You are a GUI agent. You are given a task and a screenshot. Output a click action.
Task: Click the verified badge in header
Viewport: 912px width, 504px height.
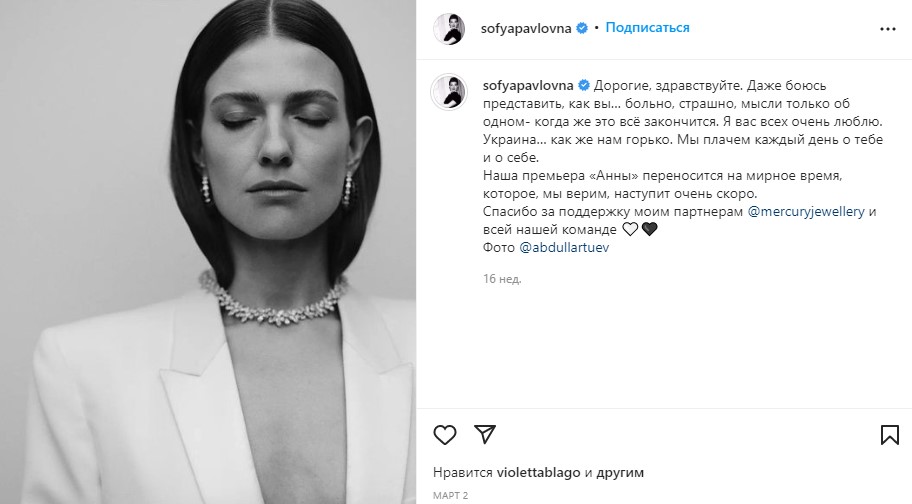(582, 28)
